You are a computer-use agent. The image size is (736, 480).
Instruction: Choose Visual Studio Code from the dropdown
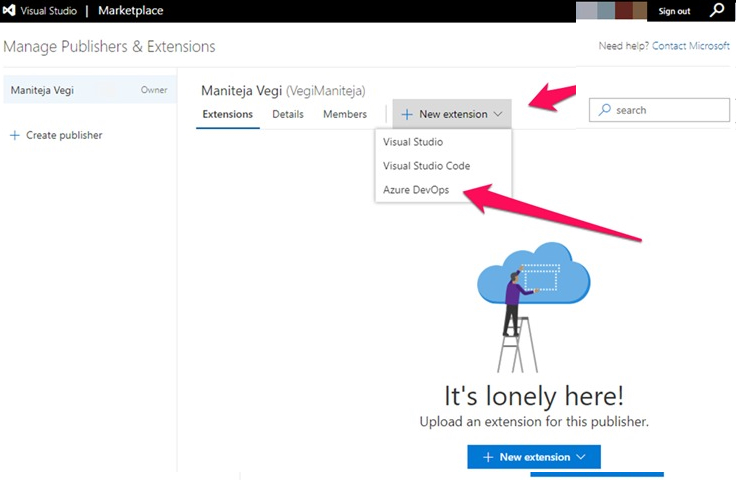pos(426,166)
